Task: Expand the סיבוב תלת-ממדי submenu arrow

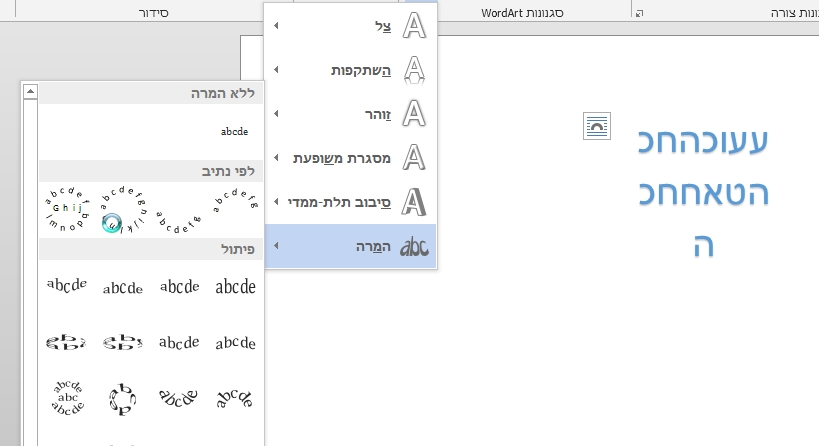Action: 276,202
